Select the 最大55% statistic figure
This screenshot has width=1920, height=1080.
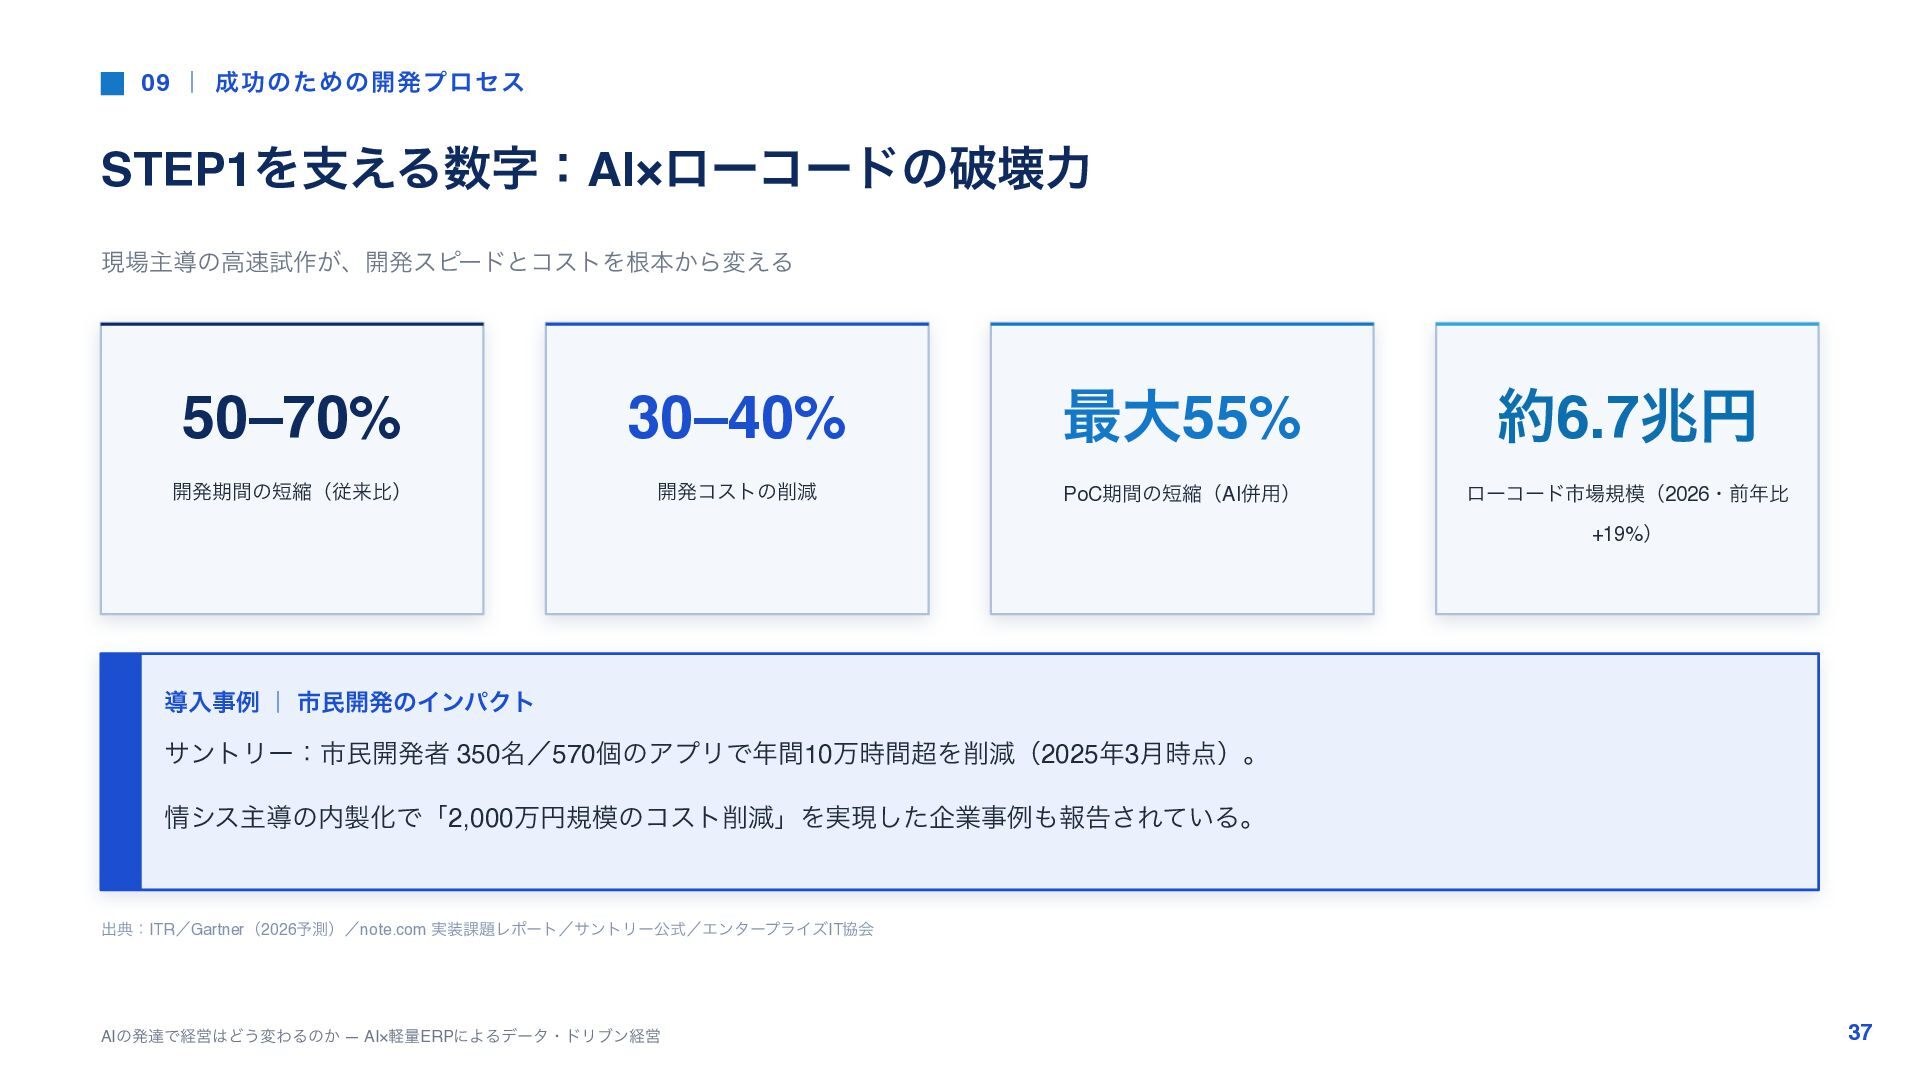(x=1182, y=417)
